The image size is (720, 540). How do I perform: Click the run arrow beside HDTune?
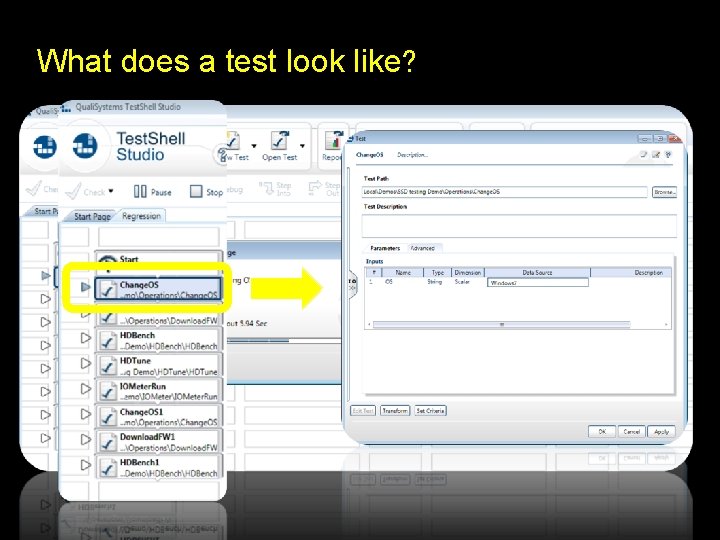pos(85,363)
